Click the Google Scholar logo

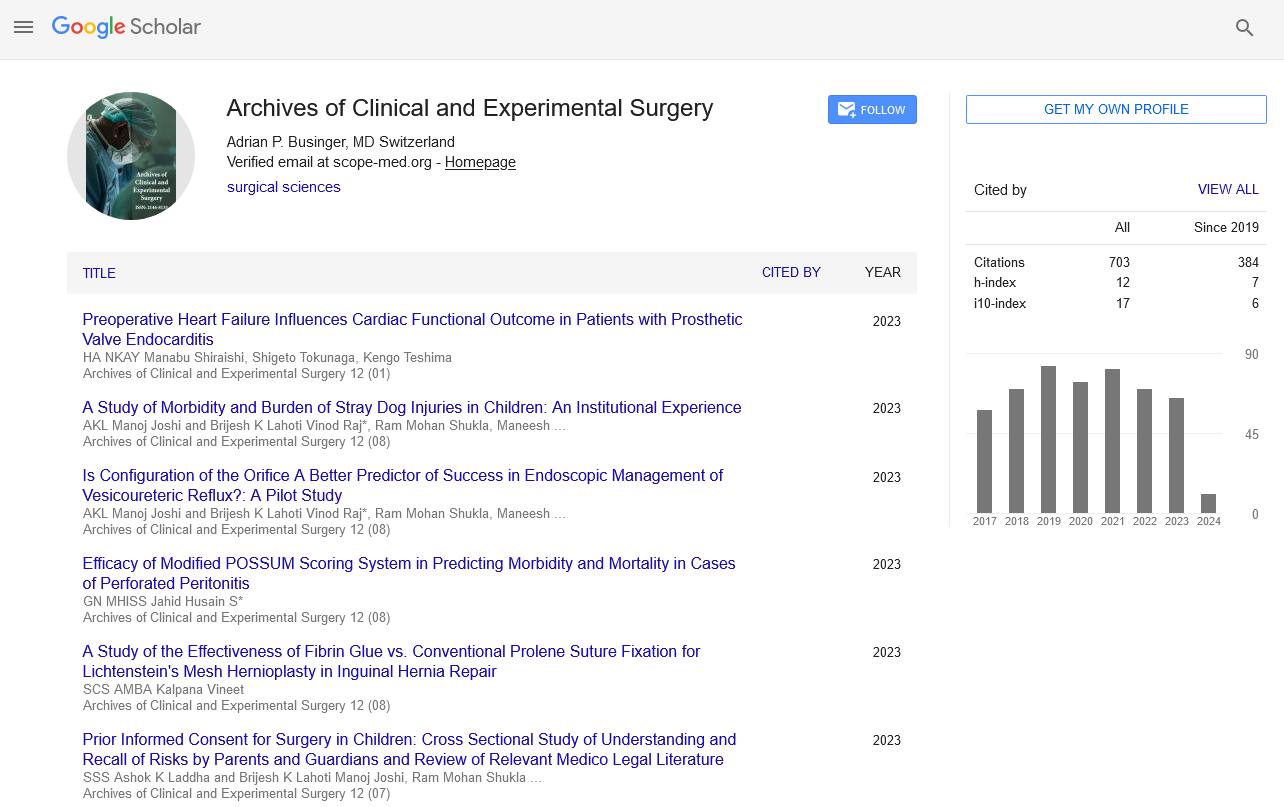point(126,27)
